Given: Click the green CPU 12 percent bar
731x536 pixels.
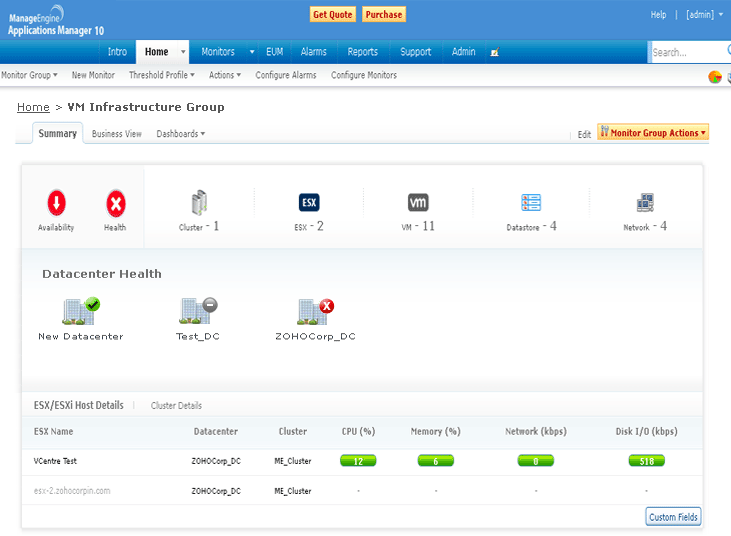Looking at the screenshot, I should click(x=357, y=461).
